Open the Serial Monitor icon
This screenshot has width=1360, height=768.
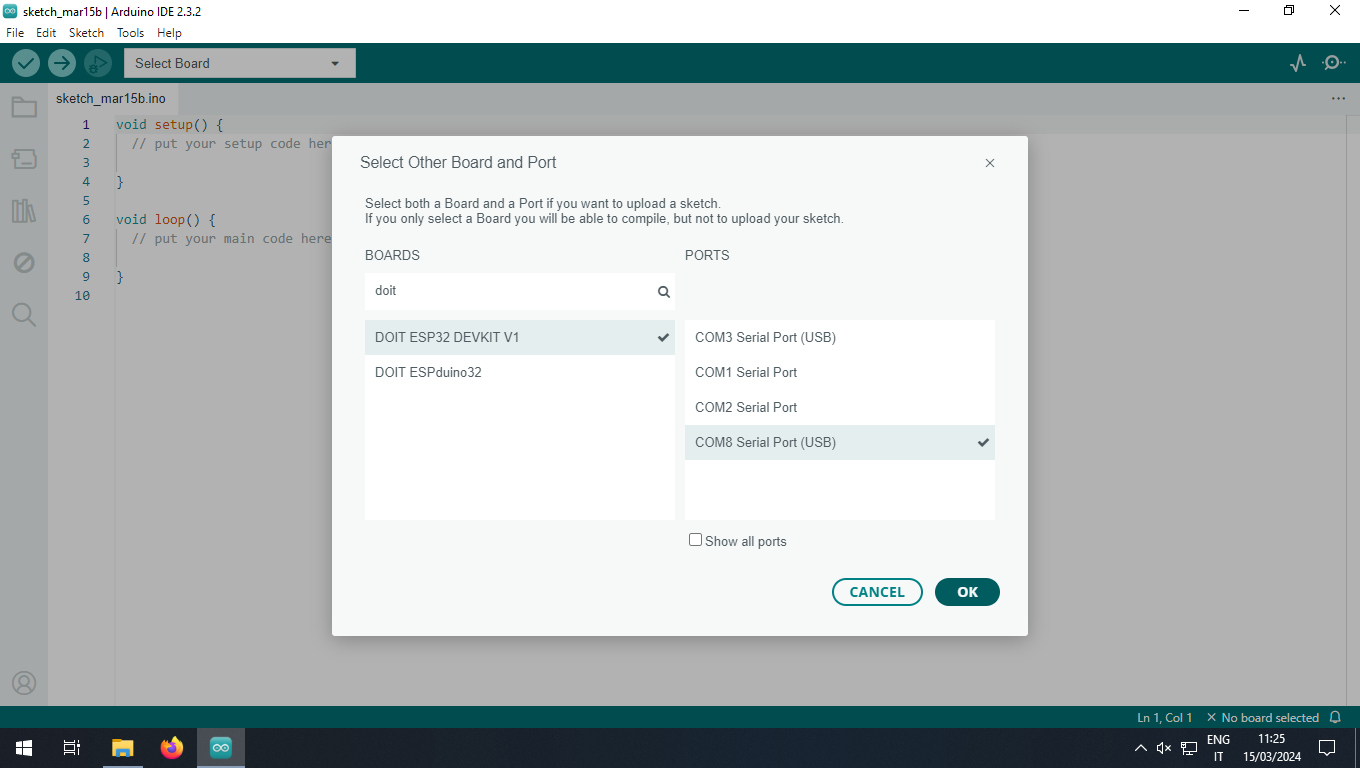[1334, 63]
